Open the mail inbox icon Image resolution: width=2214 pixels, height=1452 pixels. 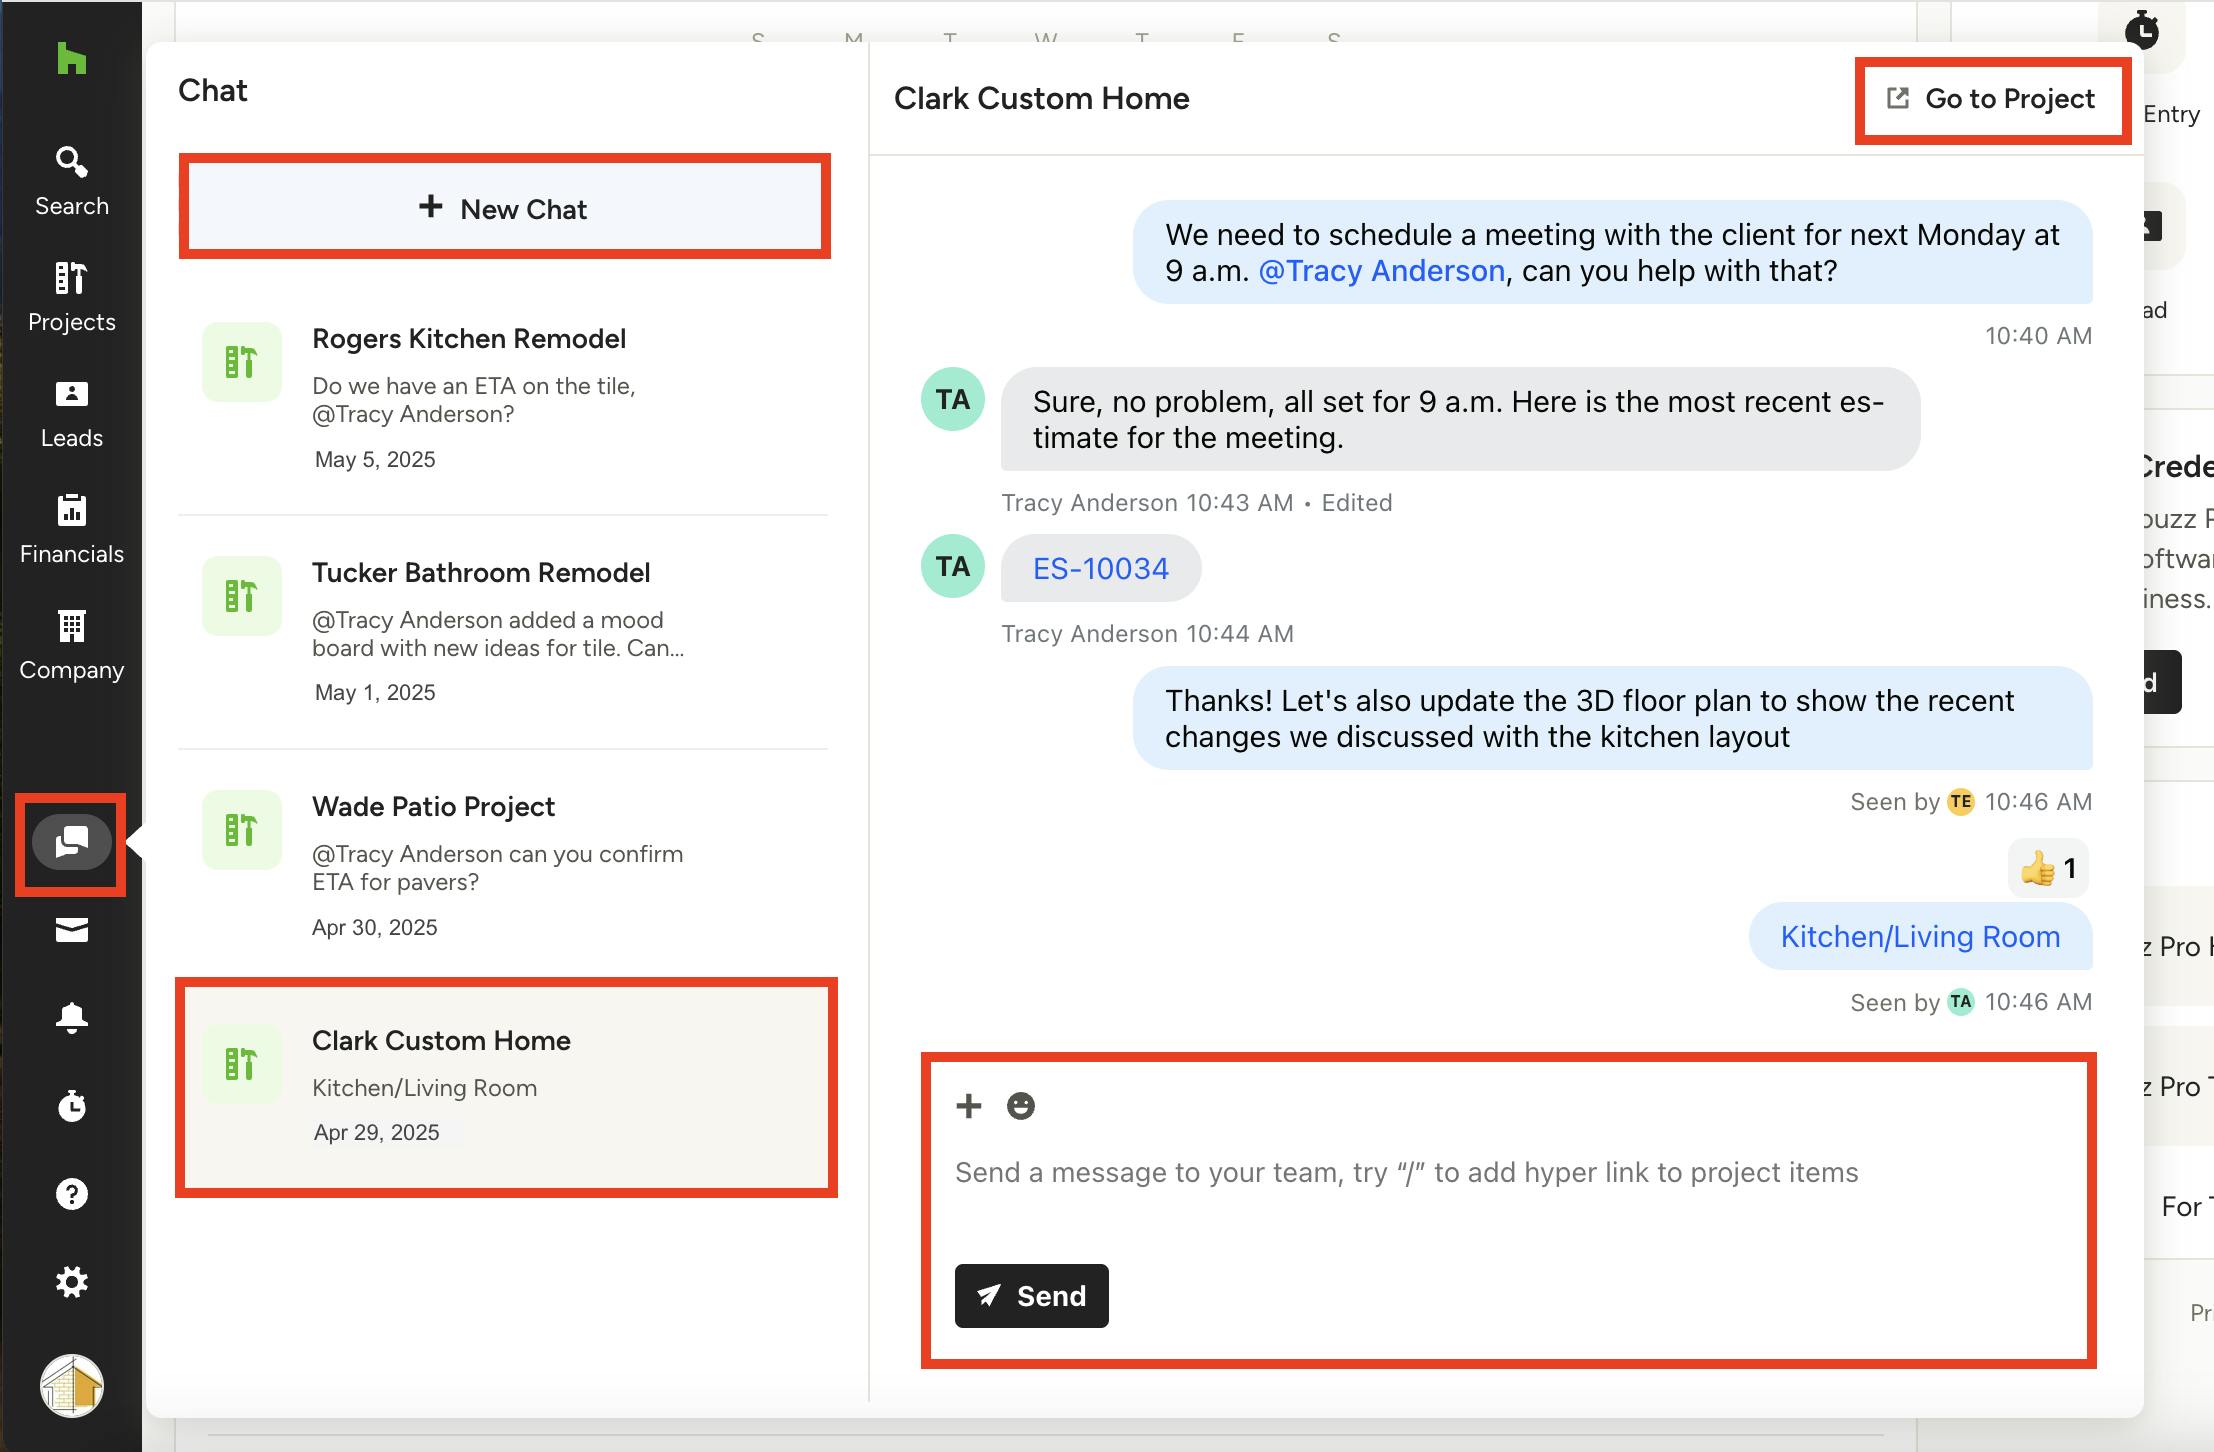click(x=71, y=930)
